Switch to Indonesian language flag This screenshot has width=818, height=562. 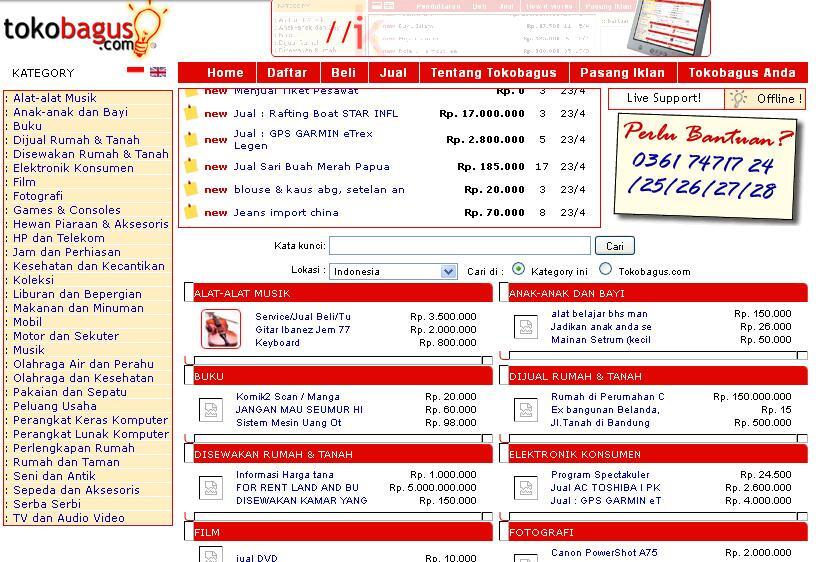click(x=135, y=70)
